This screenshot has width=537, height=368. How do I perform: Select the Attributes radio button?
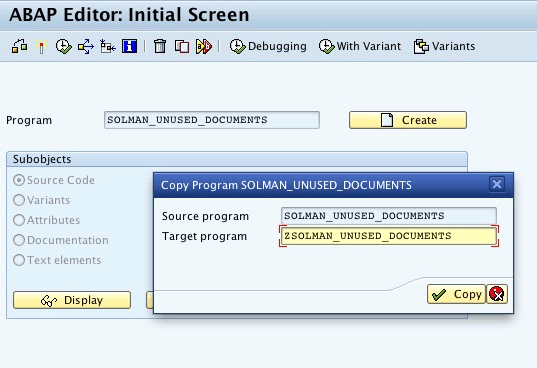19,220
